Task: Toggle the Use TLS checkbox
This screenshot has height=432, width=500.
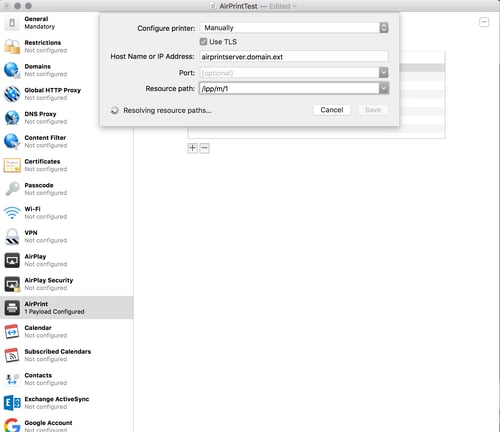Action: click(x=203, y=42)
